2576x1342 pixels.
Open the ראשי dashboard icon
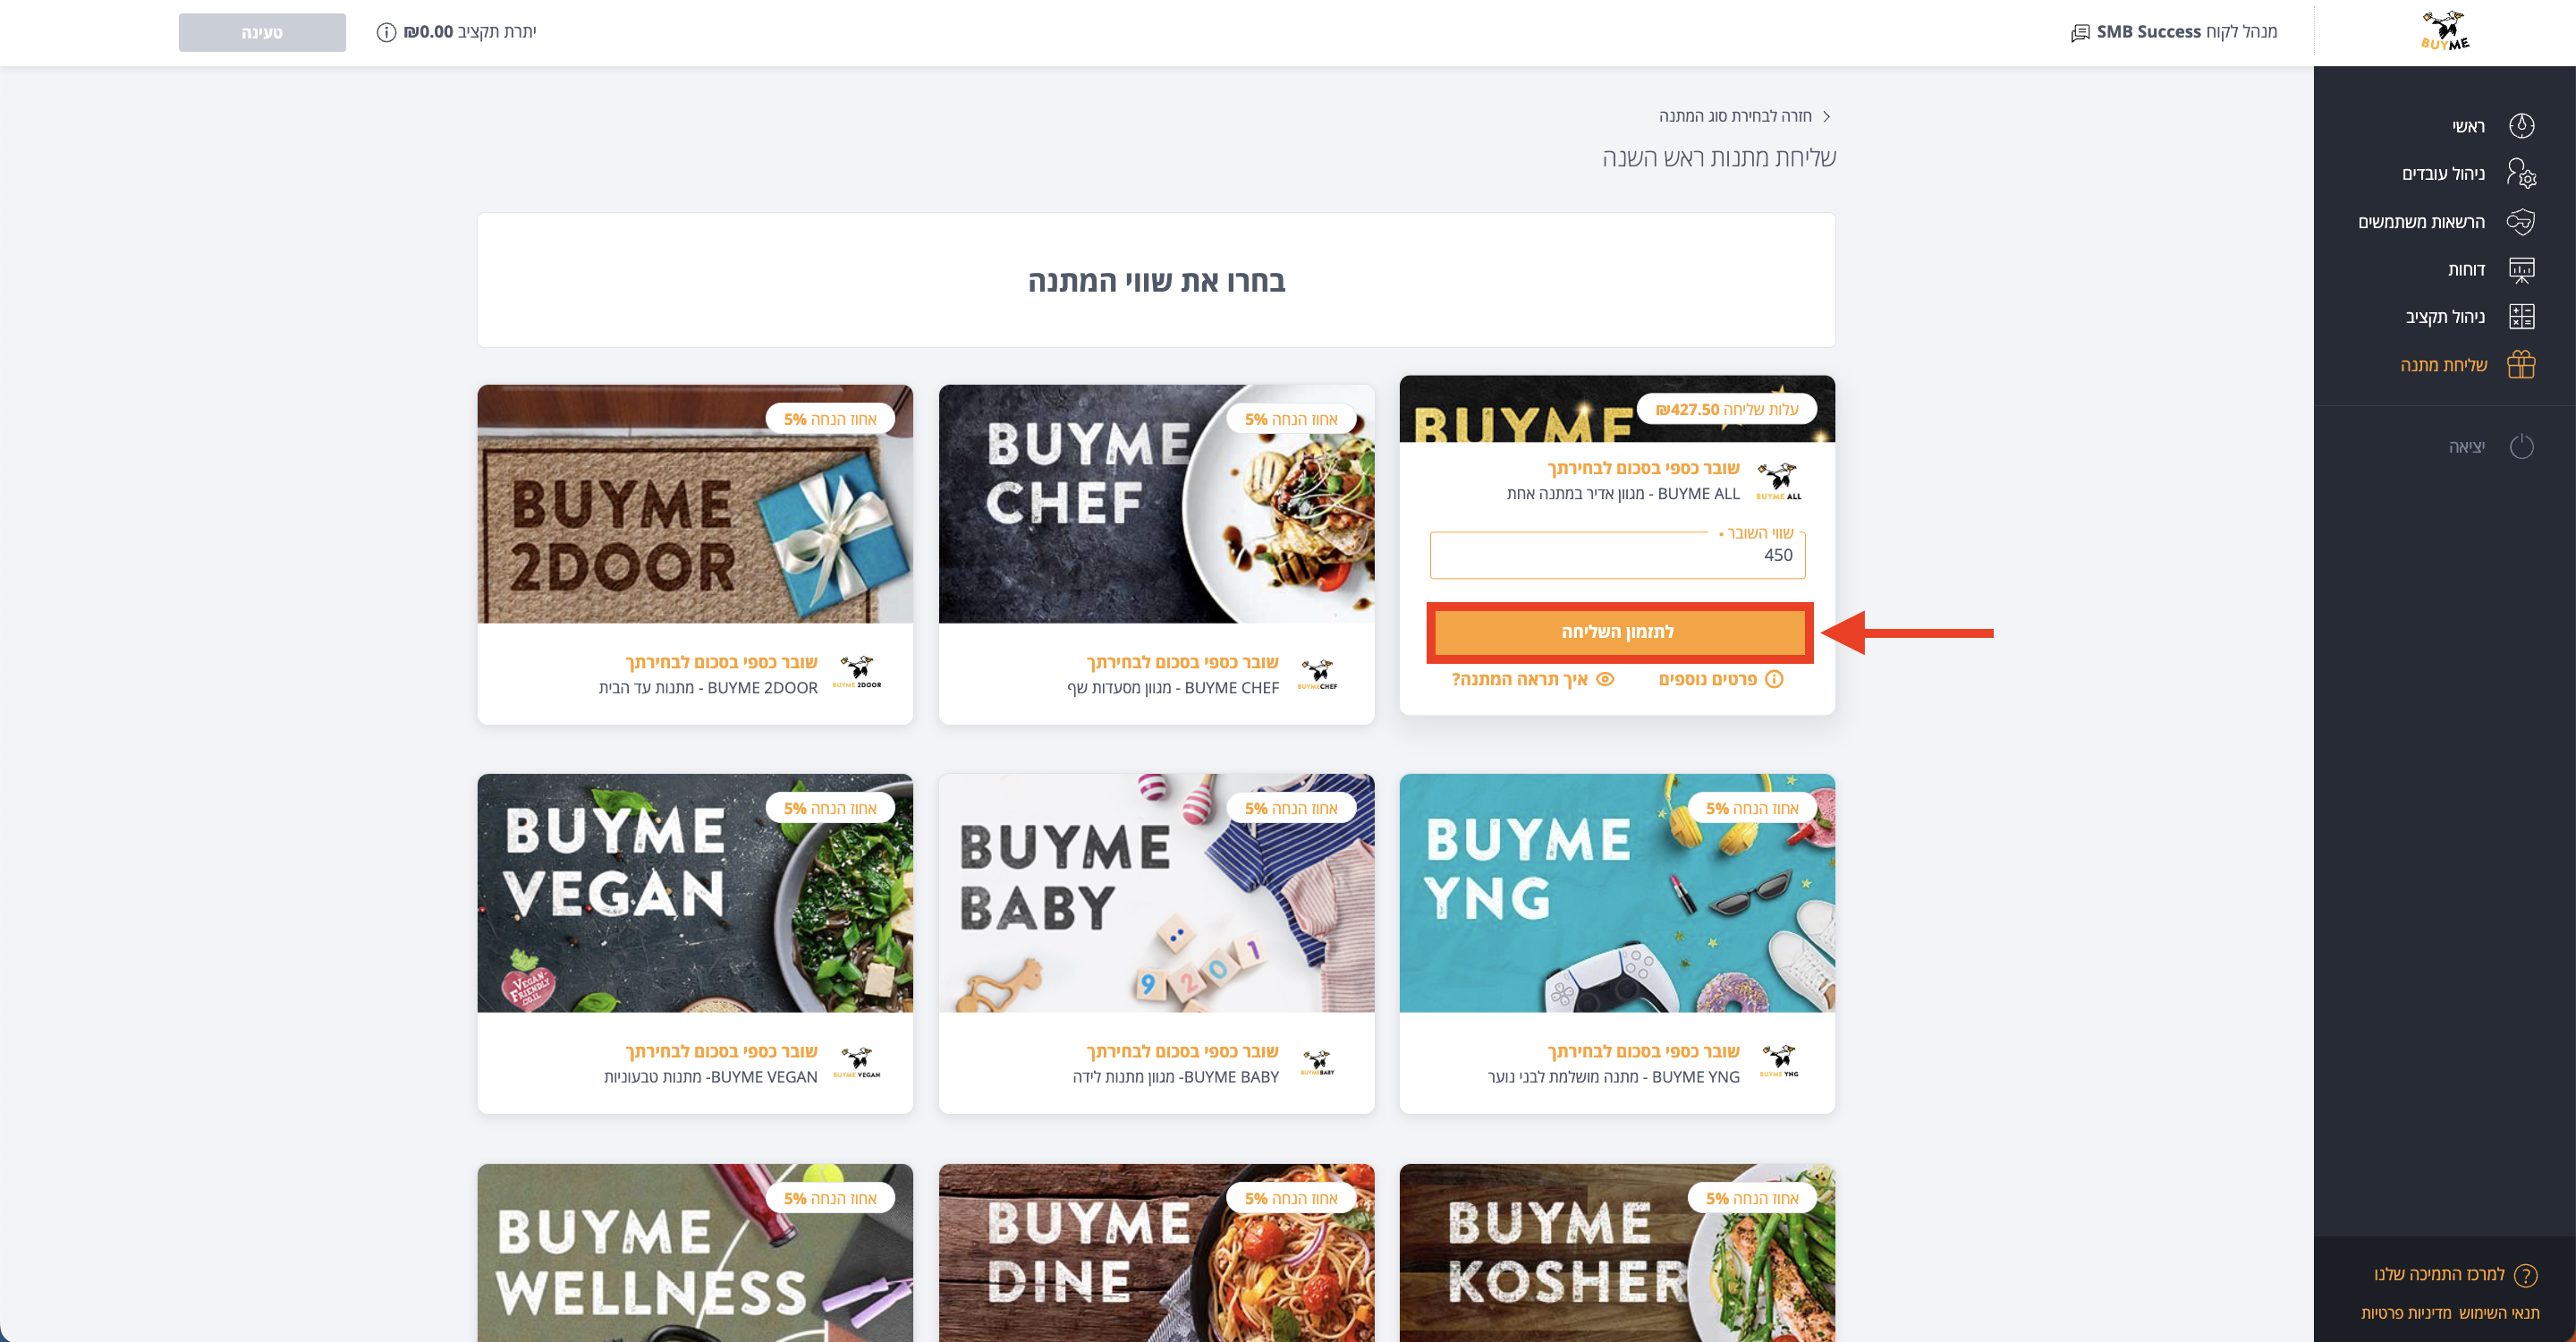tap(2521, 126)
